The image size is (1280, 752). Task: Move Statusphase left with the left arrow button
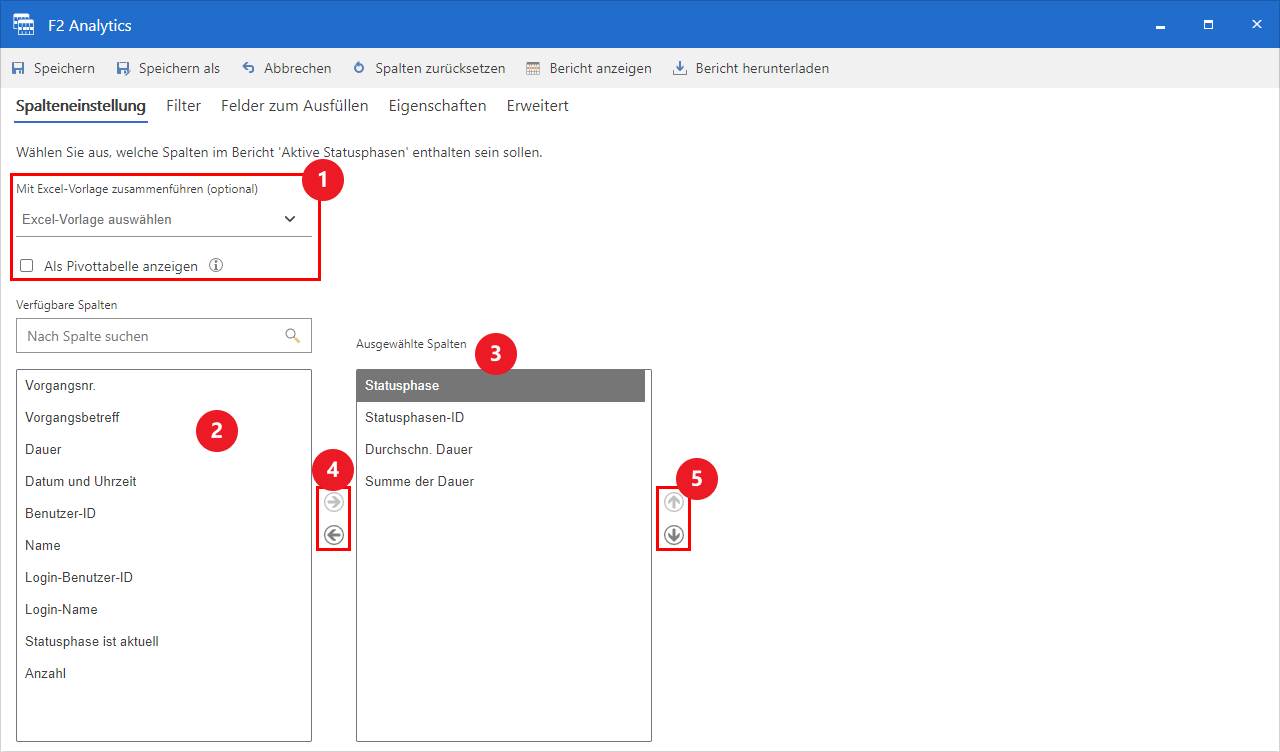coord(333,535)
